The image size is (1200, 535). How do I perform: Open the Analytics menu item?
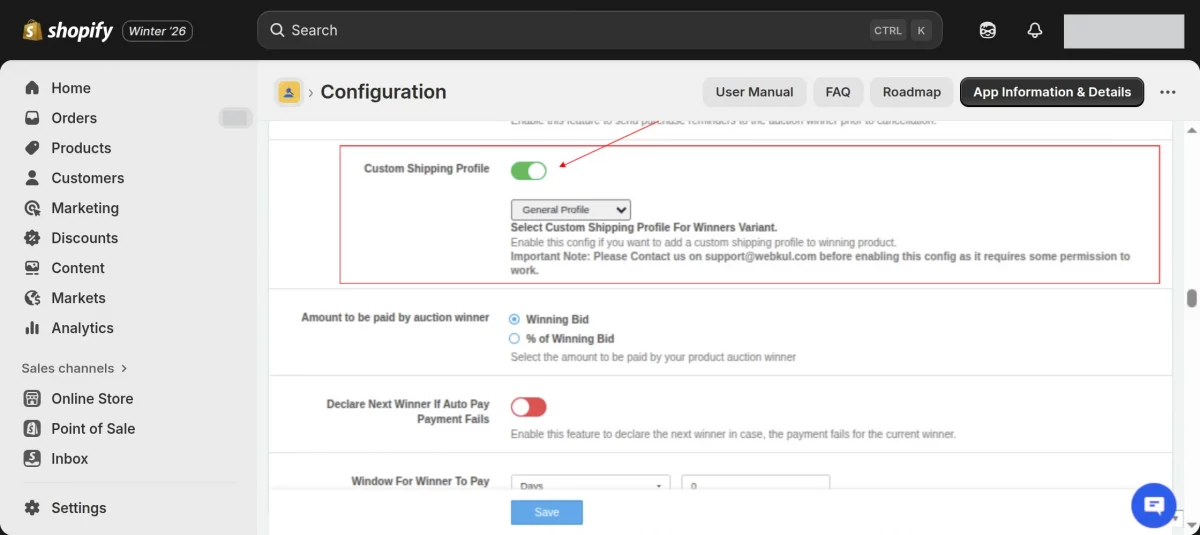point(82,328)
